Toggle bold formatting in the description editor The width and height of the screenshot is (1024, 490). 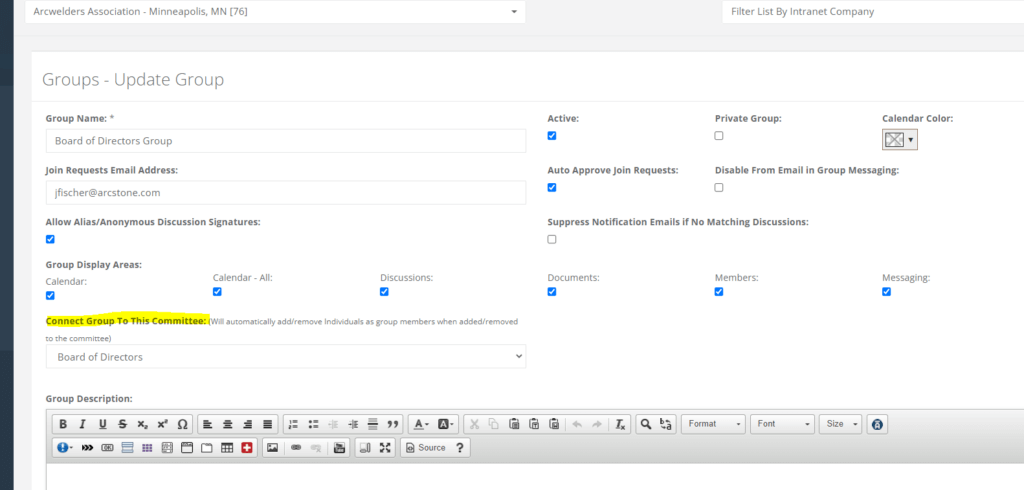point(63,424)
